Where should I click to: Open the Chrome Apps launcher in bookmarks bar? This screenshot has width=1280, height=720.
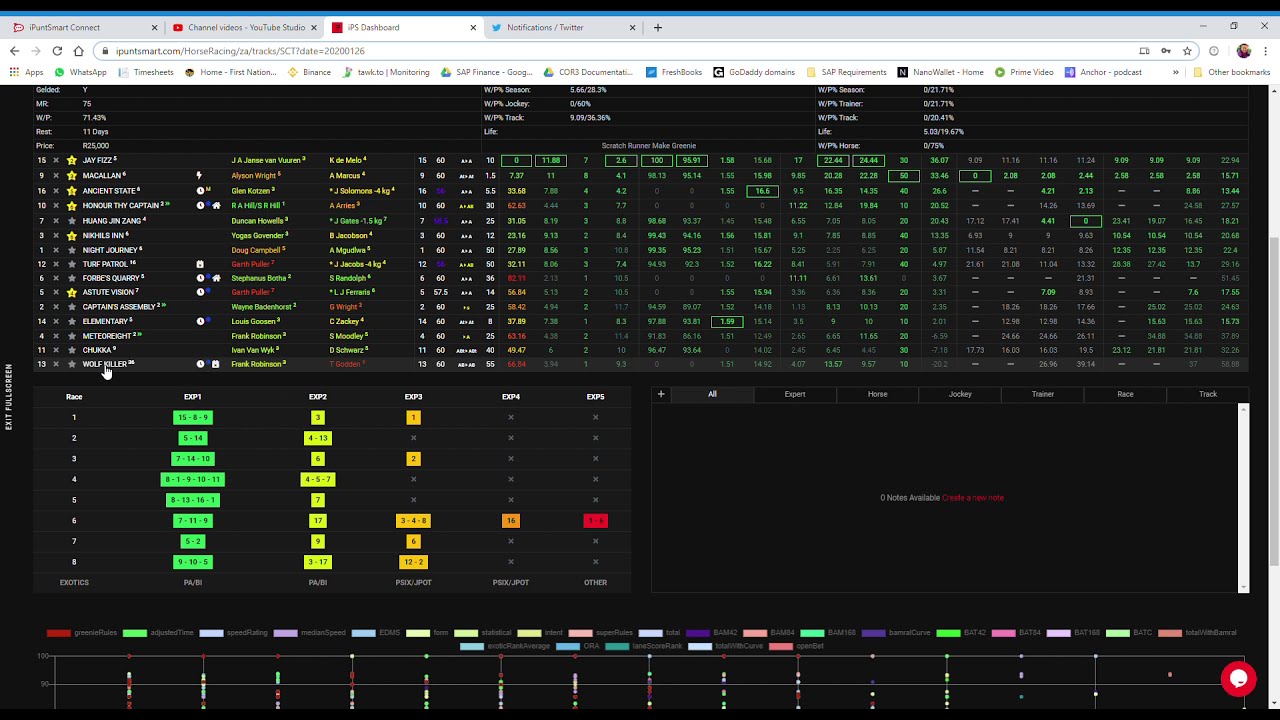click(x=26, y=72)
